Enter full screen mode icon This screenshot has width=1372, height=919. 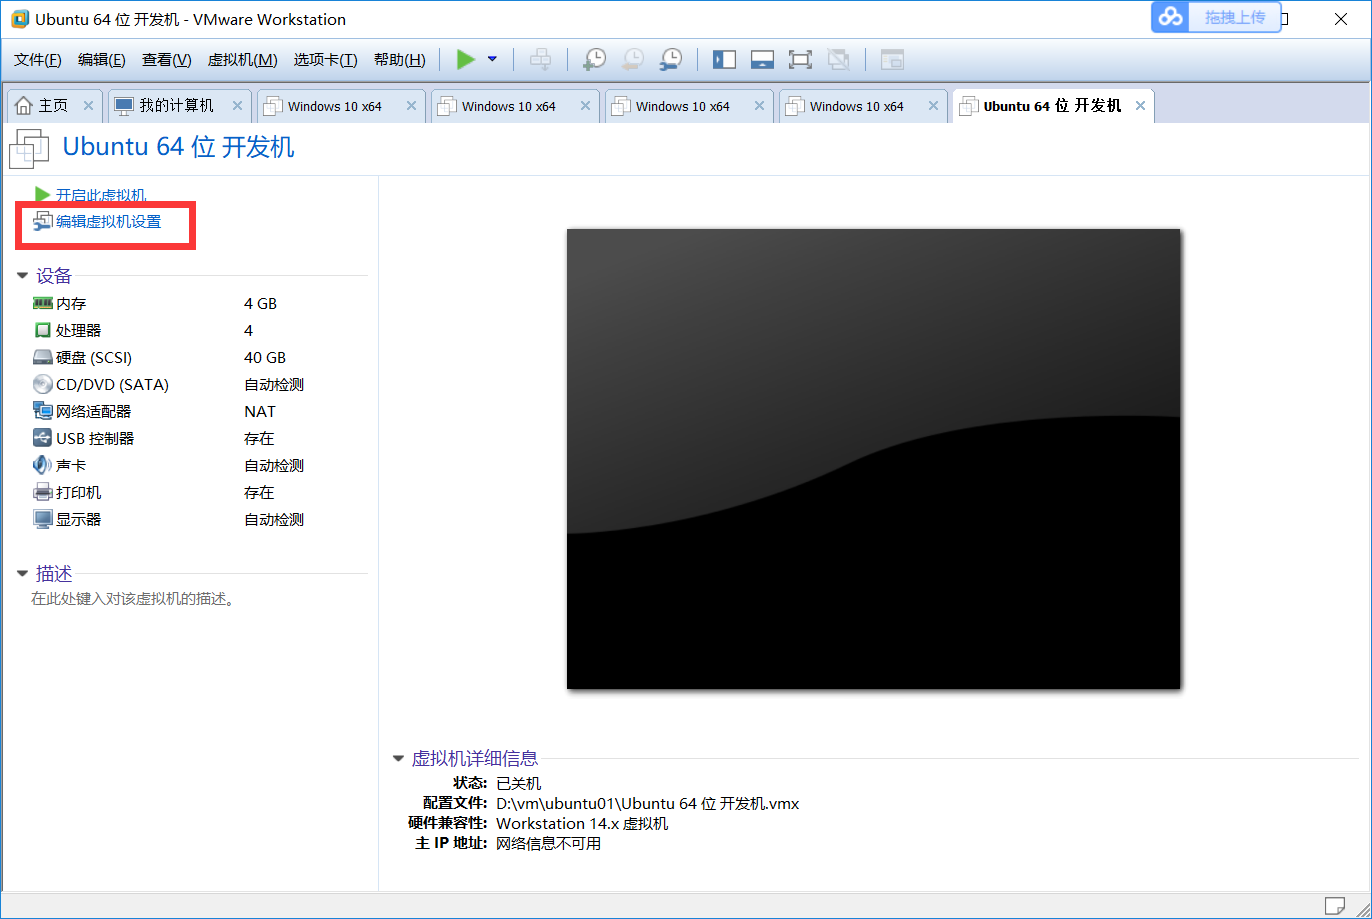pos(800,60)
